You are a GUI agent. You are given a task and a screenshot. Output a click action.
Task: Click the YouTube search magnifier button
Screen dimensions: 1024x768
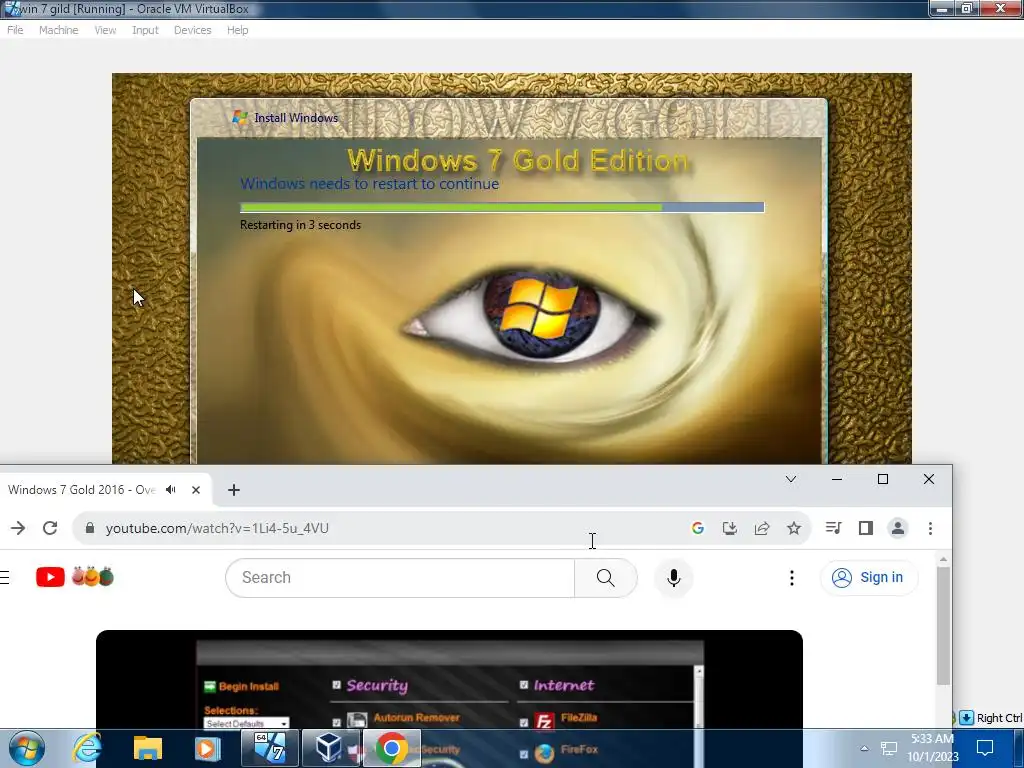[605, 577]
